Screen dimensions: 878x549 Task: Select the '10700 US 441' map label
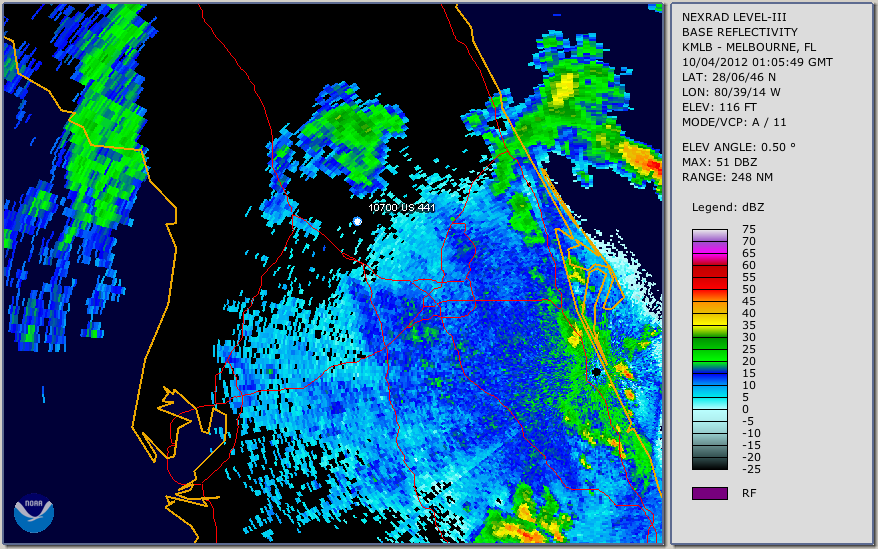[401, 207]
